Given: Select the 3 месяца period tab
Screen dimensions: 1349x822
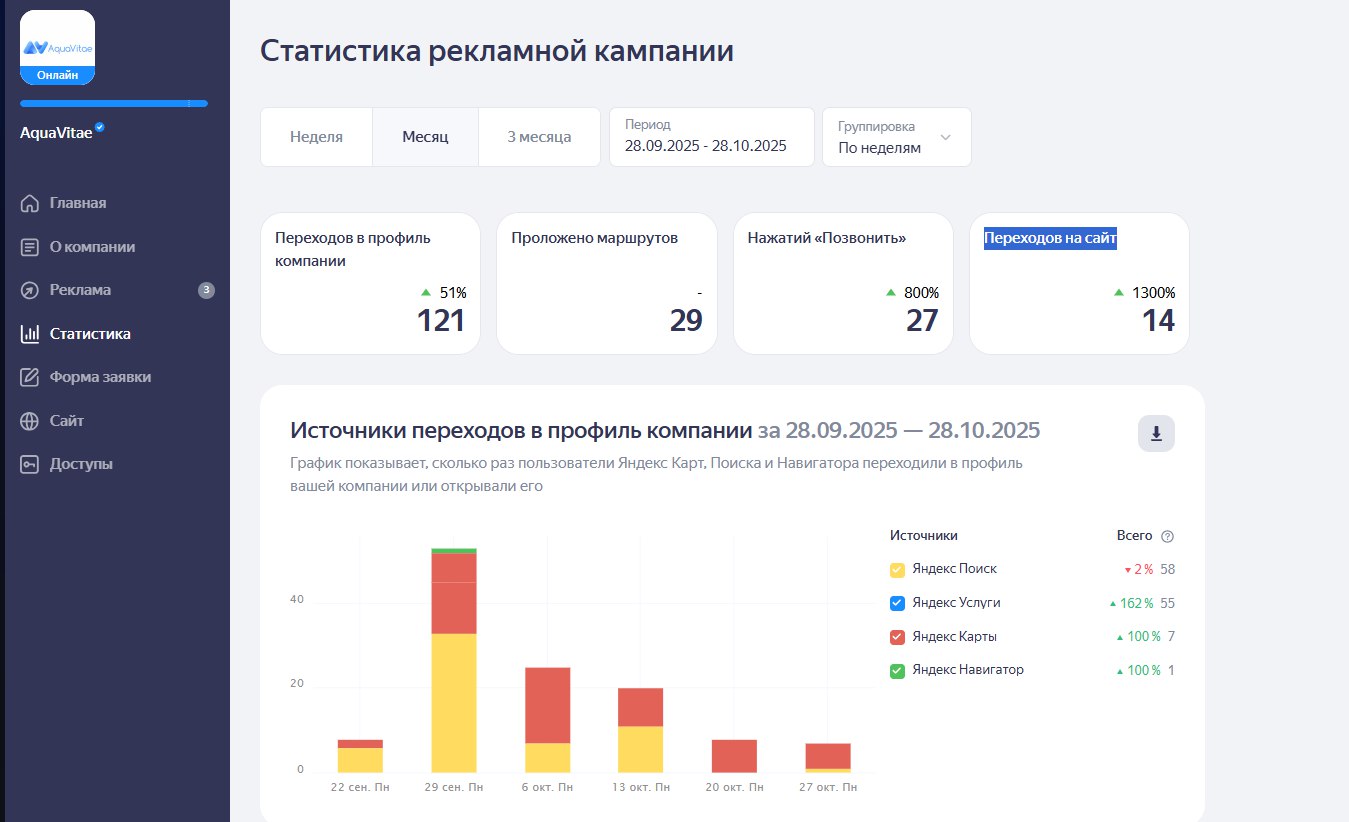Looking at the screenshot, I should (539, 137).
